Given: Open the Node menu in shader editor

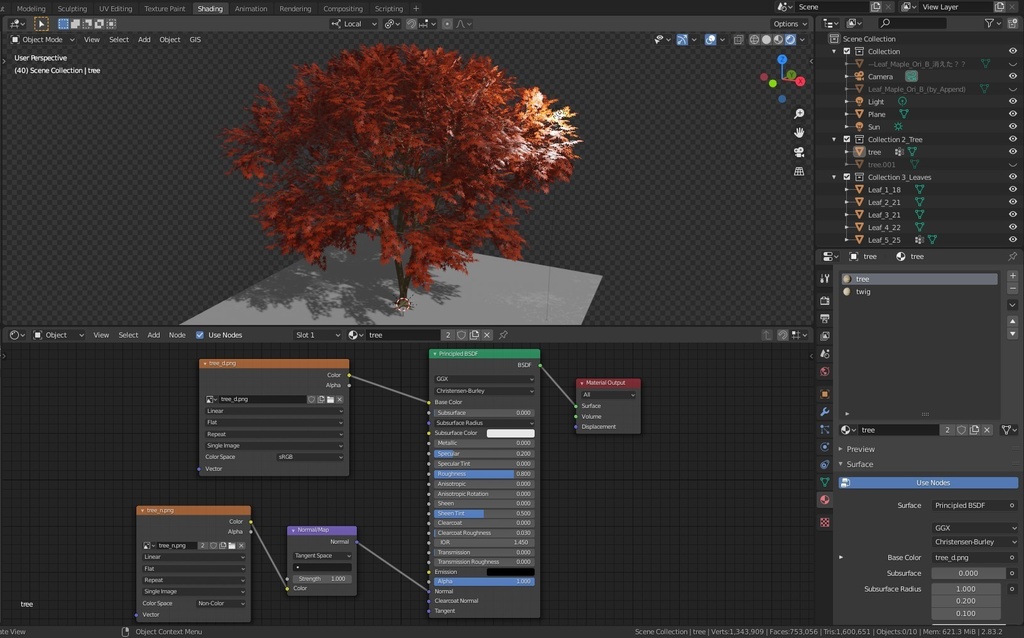Looking at the screenshot, I should [177, 335].
